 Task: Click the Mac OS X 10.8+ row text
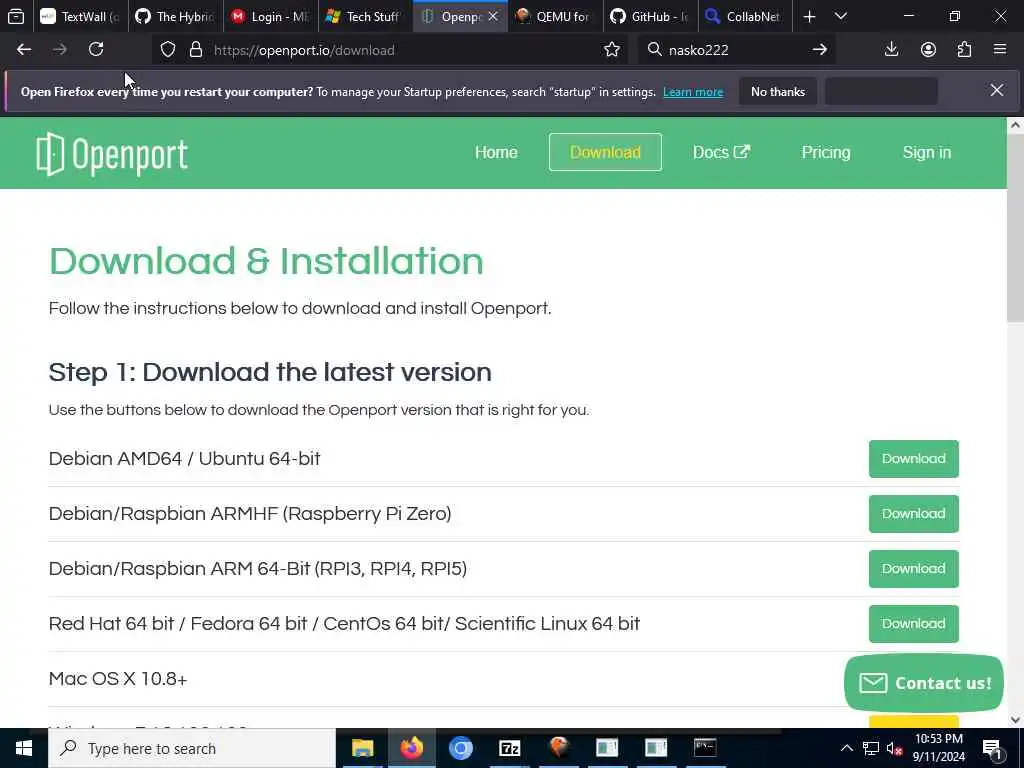(x=118, y=679)
